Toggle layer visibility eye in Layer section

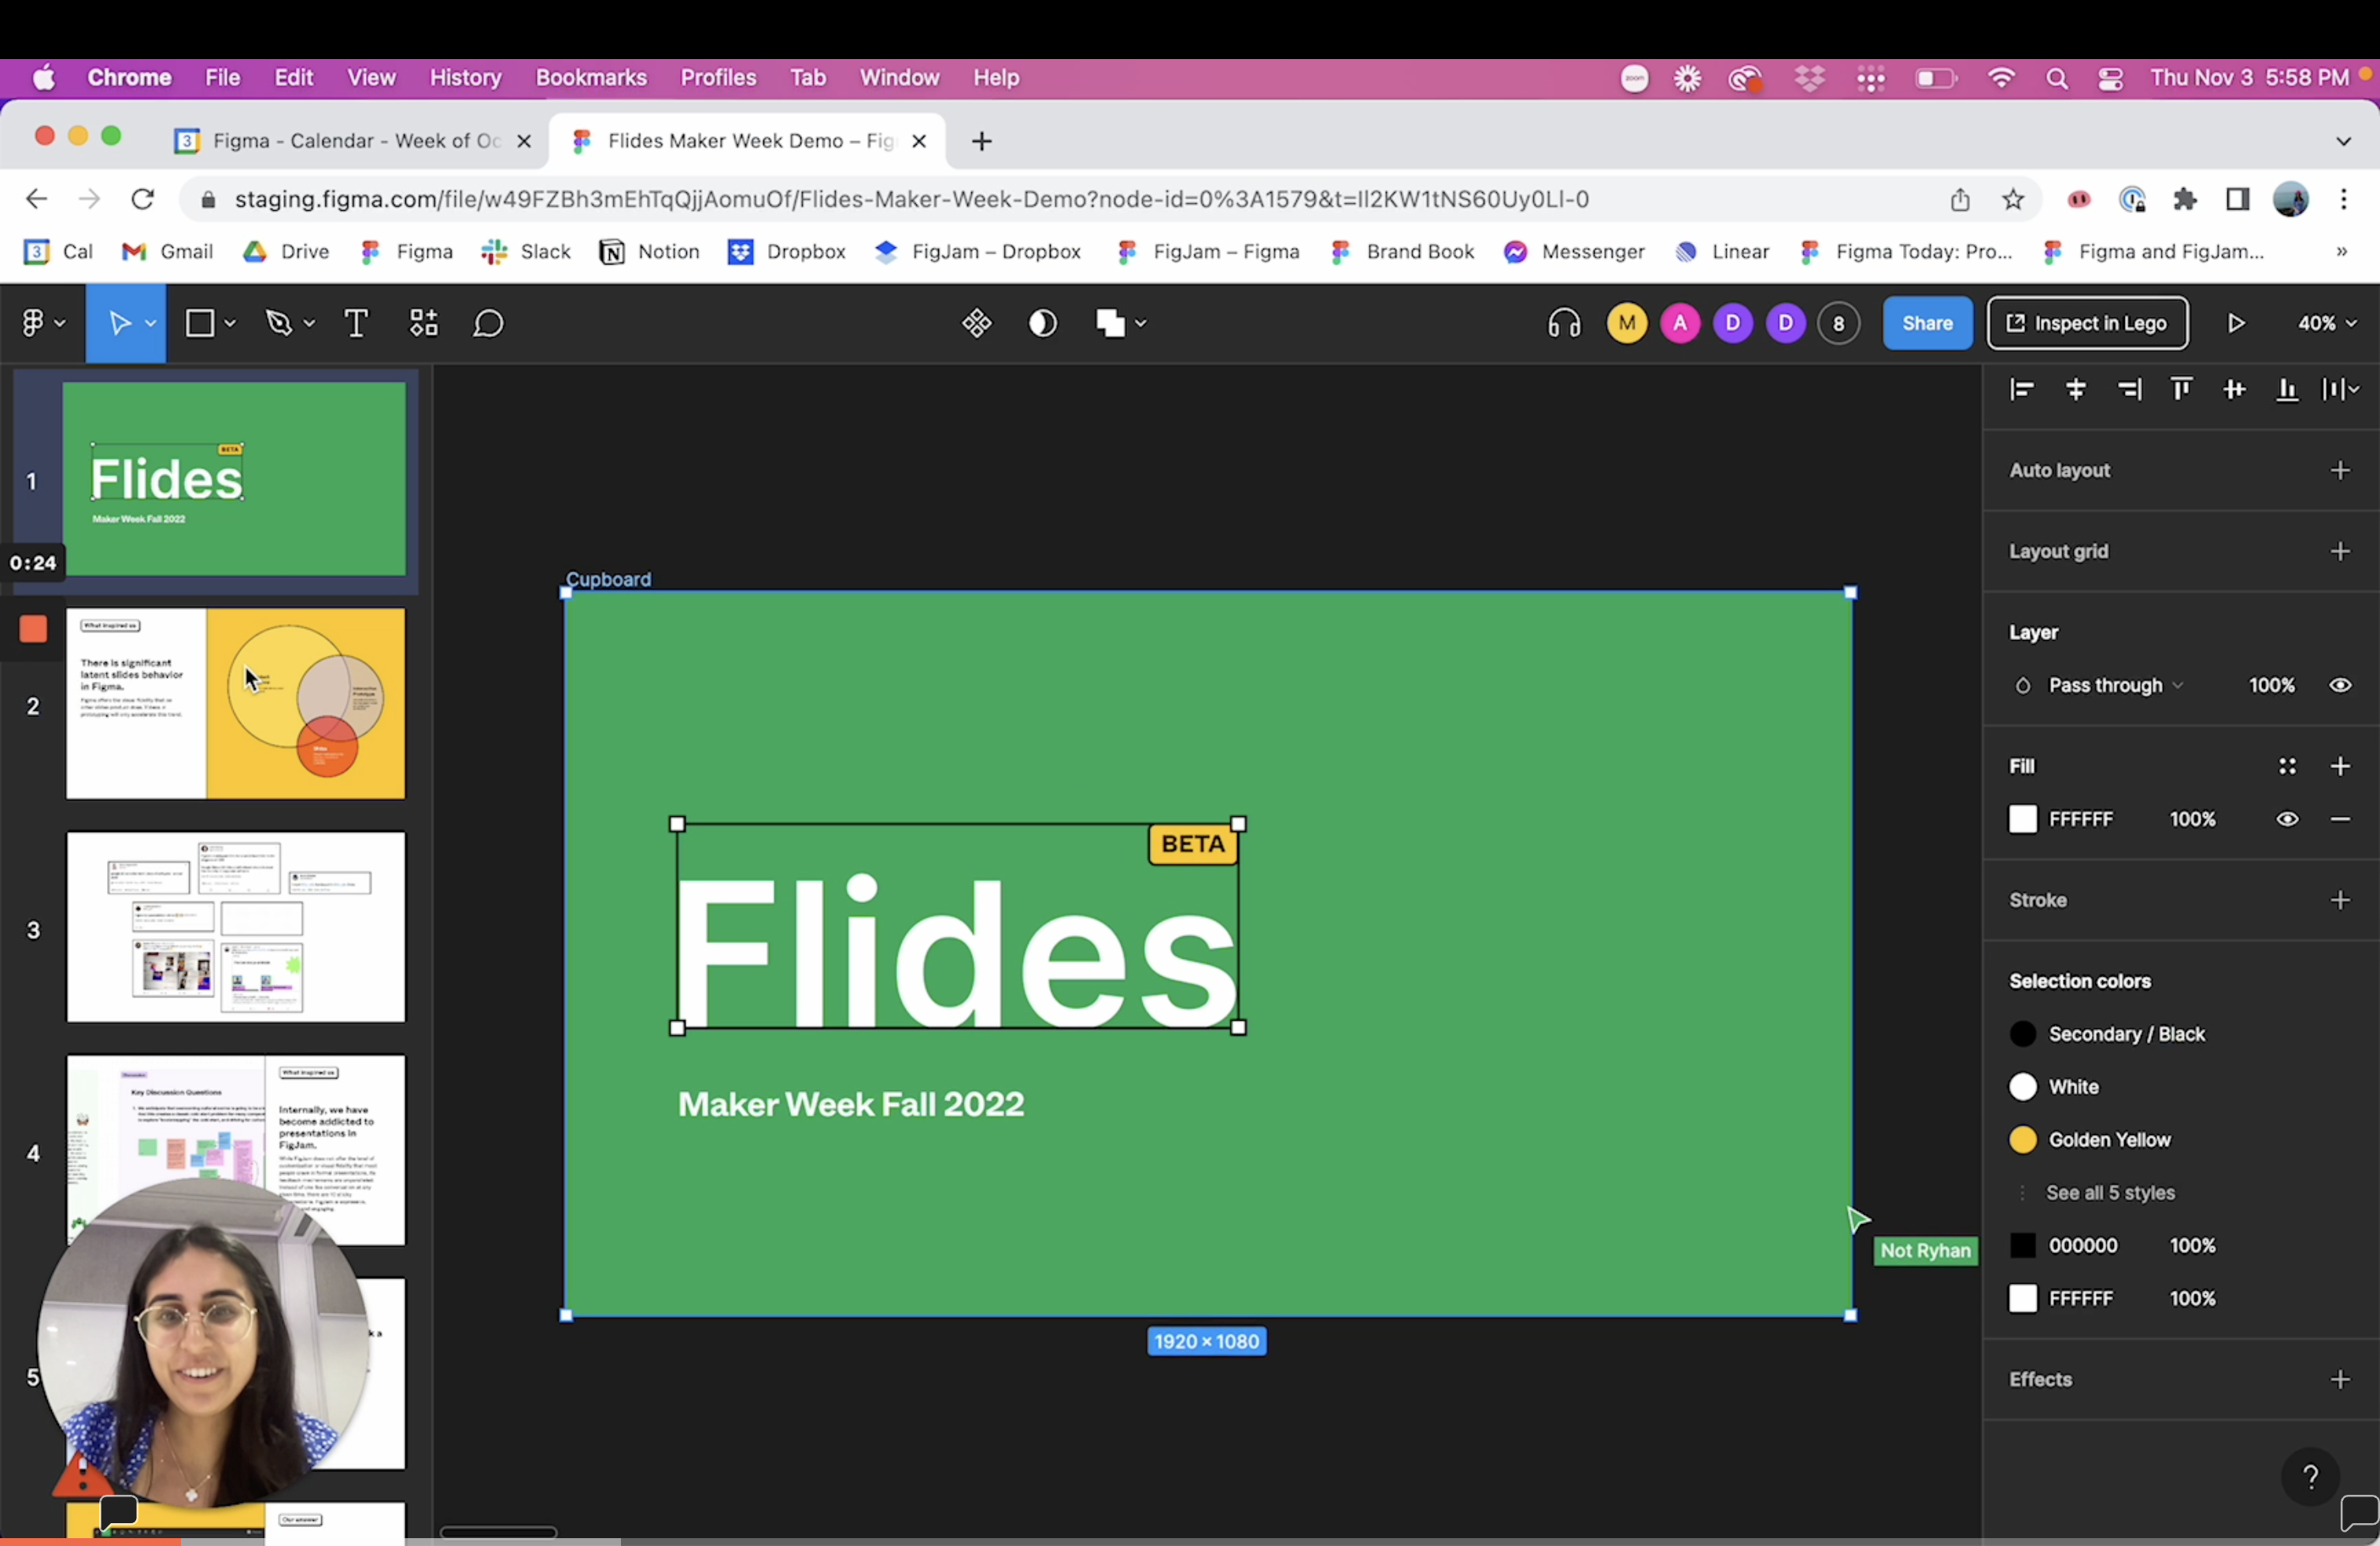2340,686
